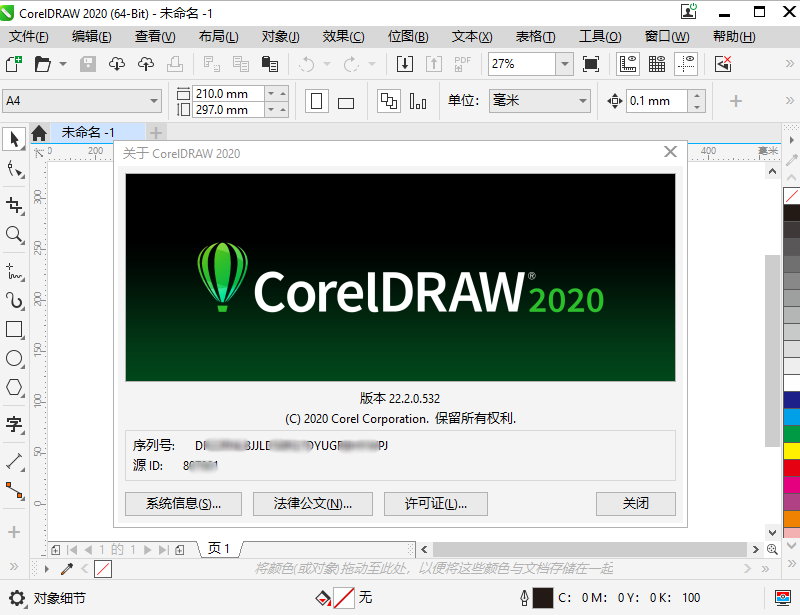This screenshot has width=800, height=615.
Task: Click the Save disk icon
Action: tap(88, 64)
